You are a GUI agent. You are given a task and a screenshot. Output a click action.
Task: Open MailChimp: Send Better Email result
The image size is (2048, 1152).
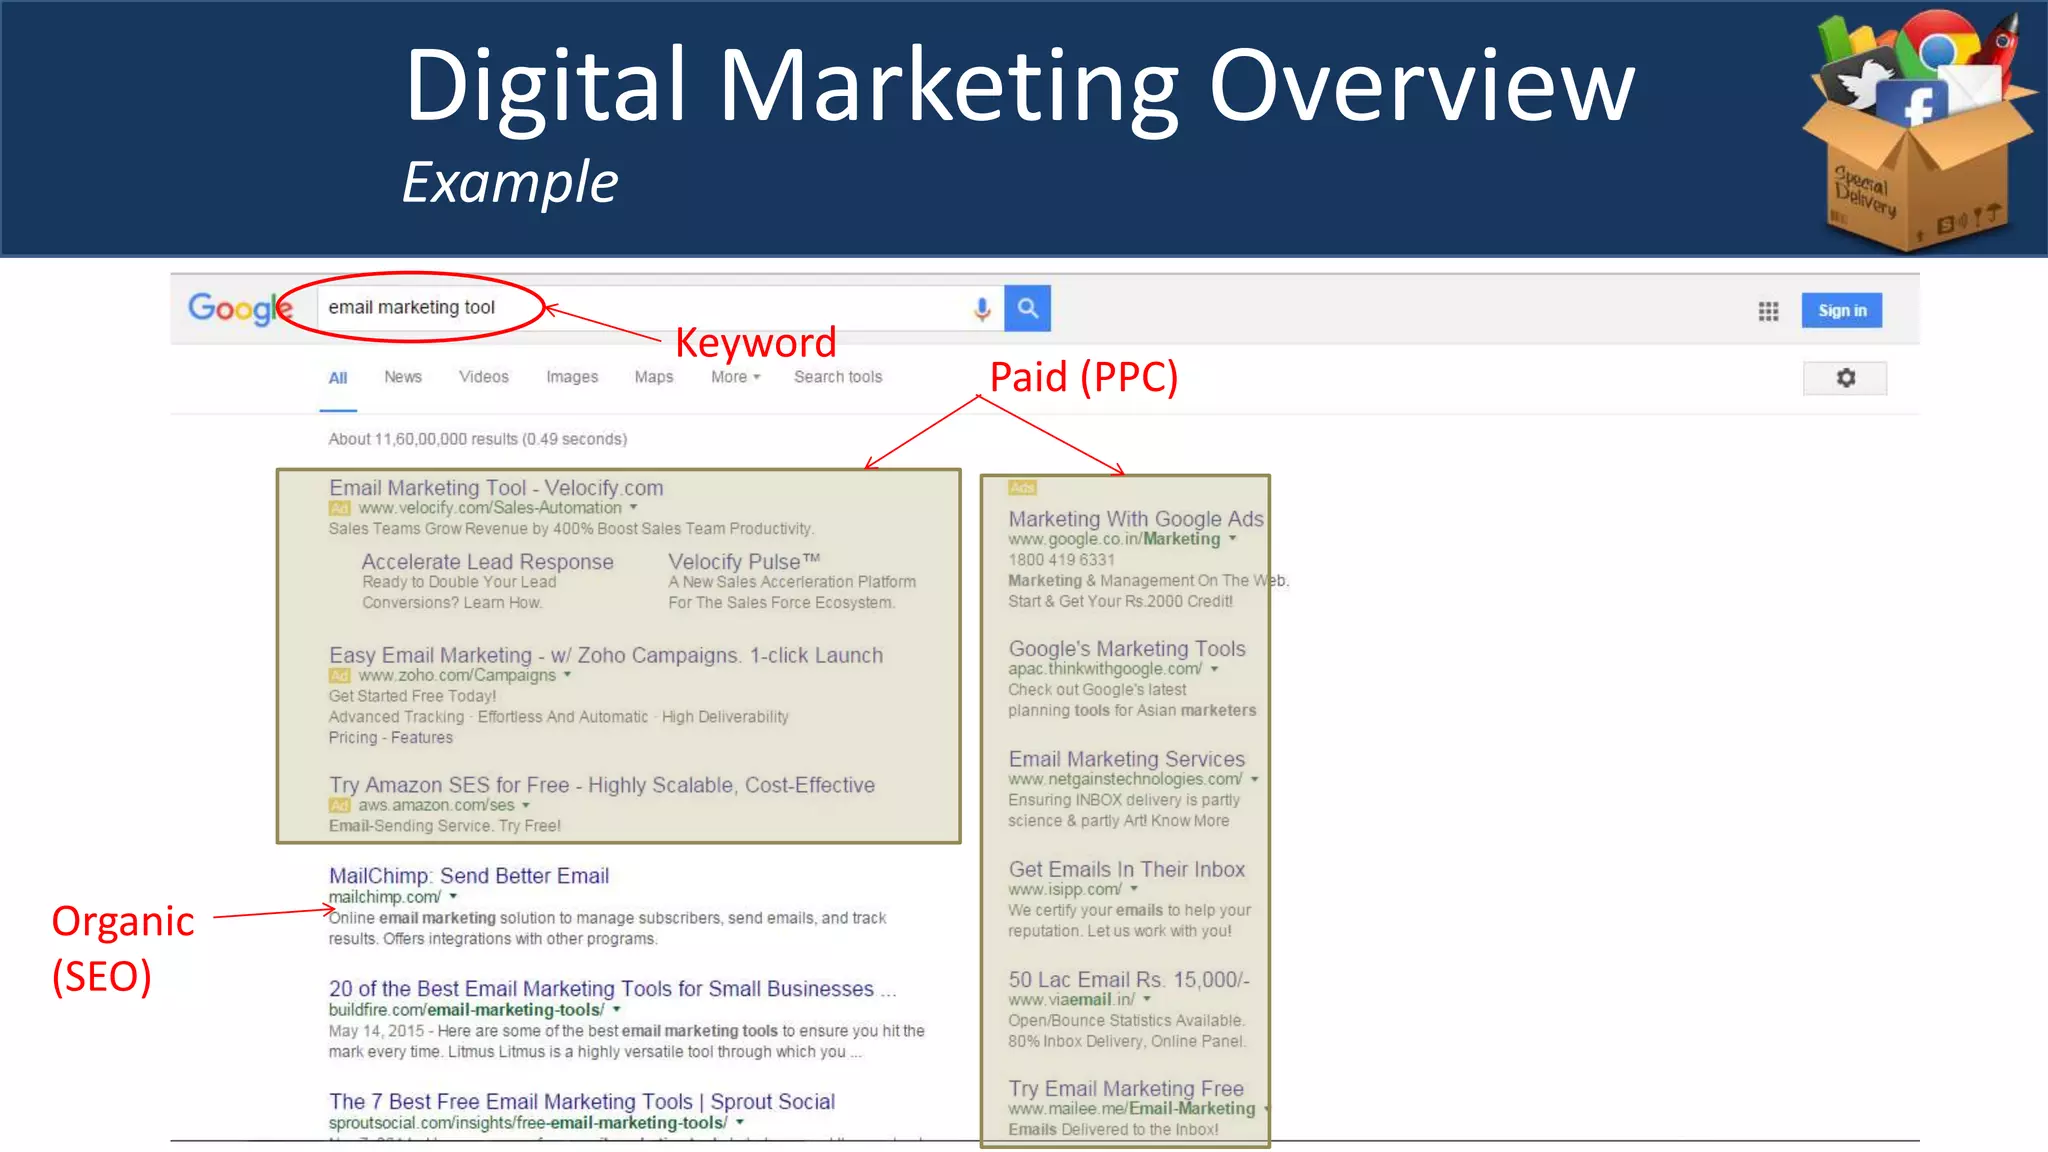pyautogui.click(x=469, y=876)
